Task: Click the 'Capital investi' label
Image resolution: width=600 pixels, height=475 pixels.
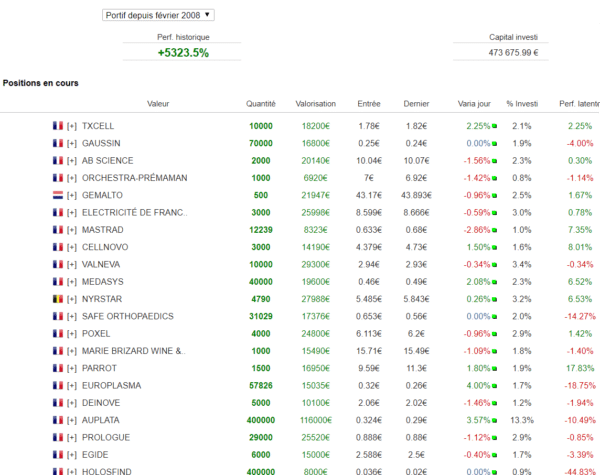Action: 513,37
